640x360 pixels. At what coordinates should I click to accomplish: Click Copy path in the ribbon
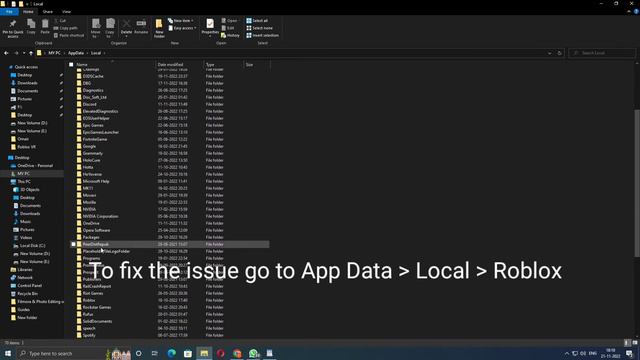[x=65, y=28]
